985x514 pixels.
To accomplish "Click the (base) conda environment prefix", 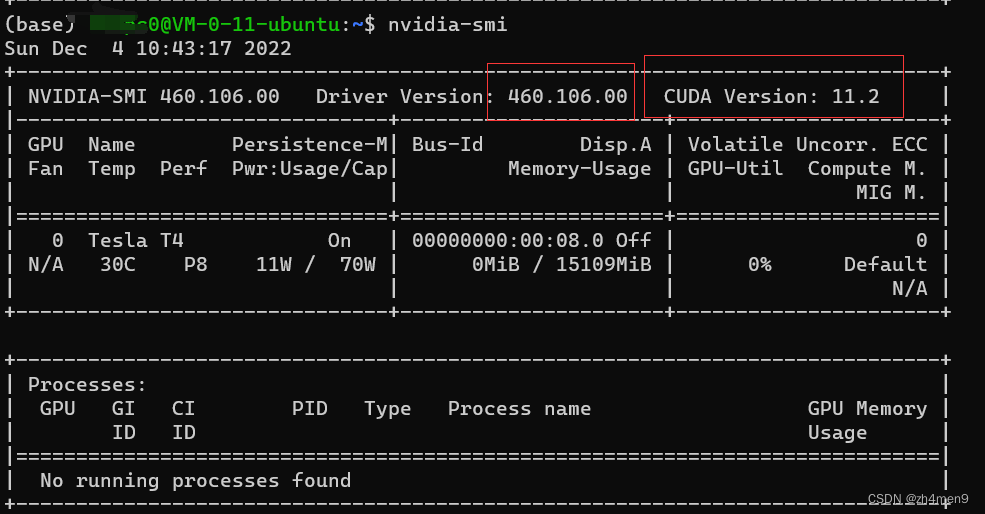I will (39, 25).
